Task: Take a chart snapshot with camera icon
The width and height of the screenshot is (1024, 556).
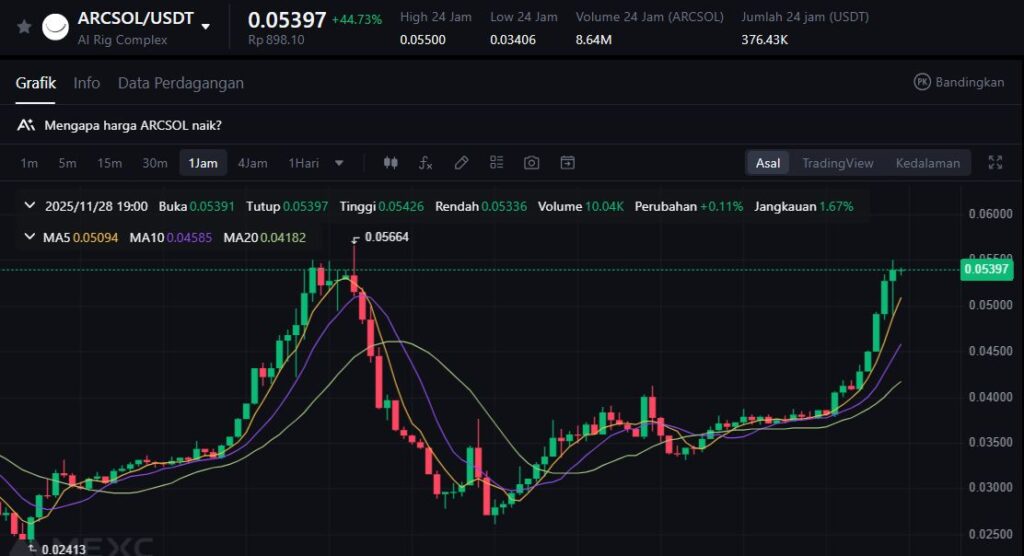Action: tap(532, 163)
